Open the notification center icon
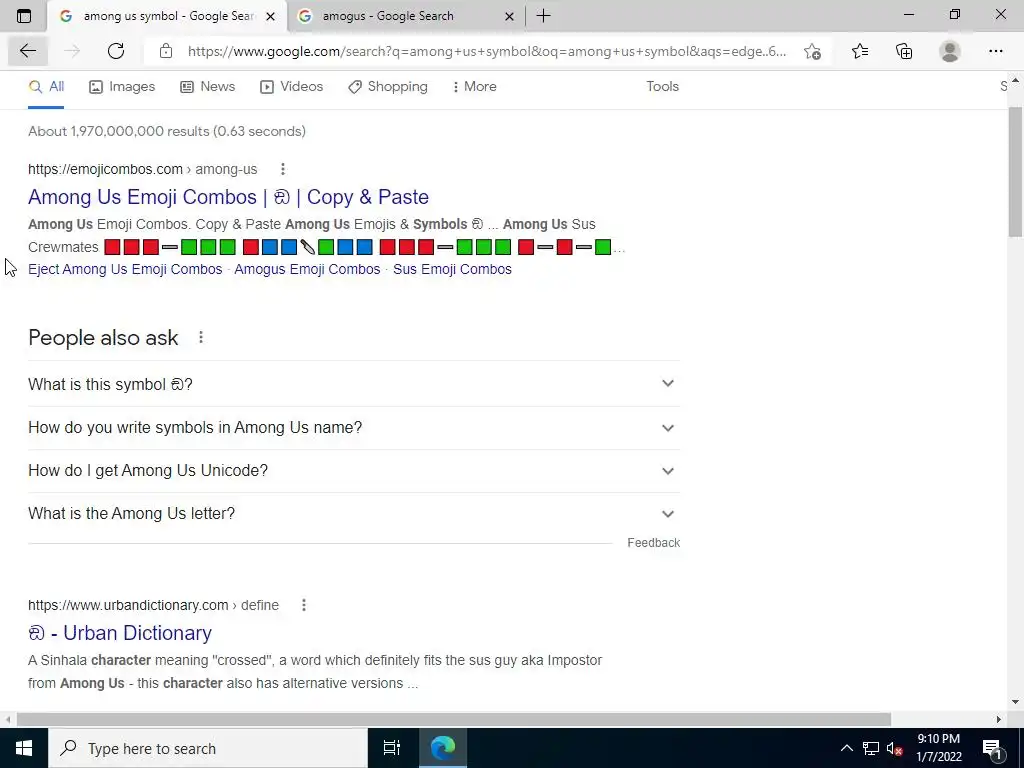The width and height of the screenshot is (1024, 768). click(x=993, y=748)
